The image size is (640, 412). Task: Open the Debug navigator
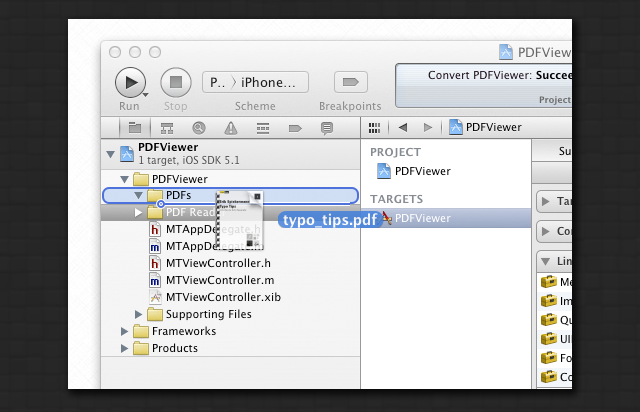pyautogui.click(x=263, y=128)
